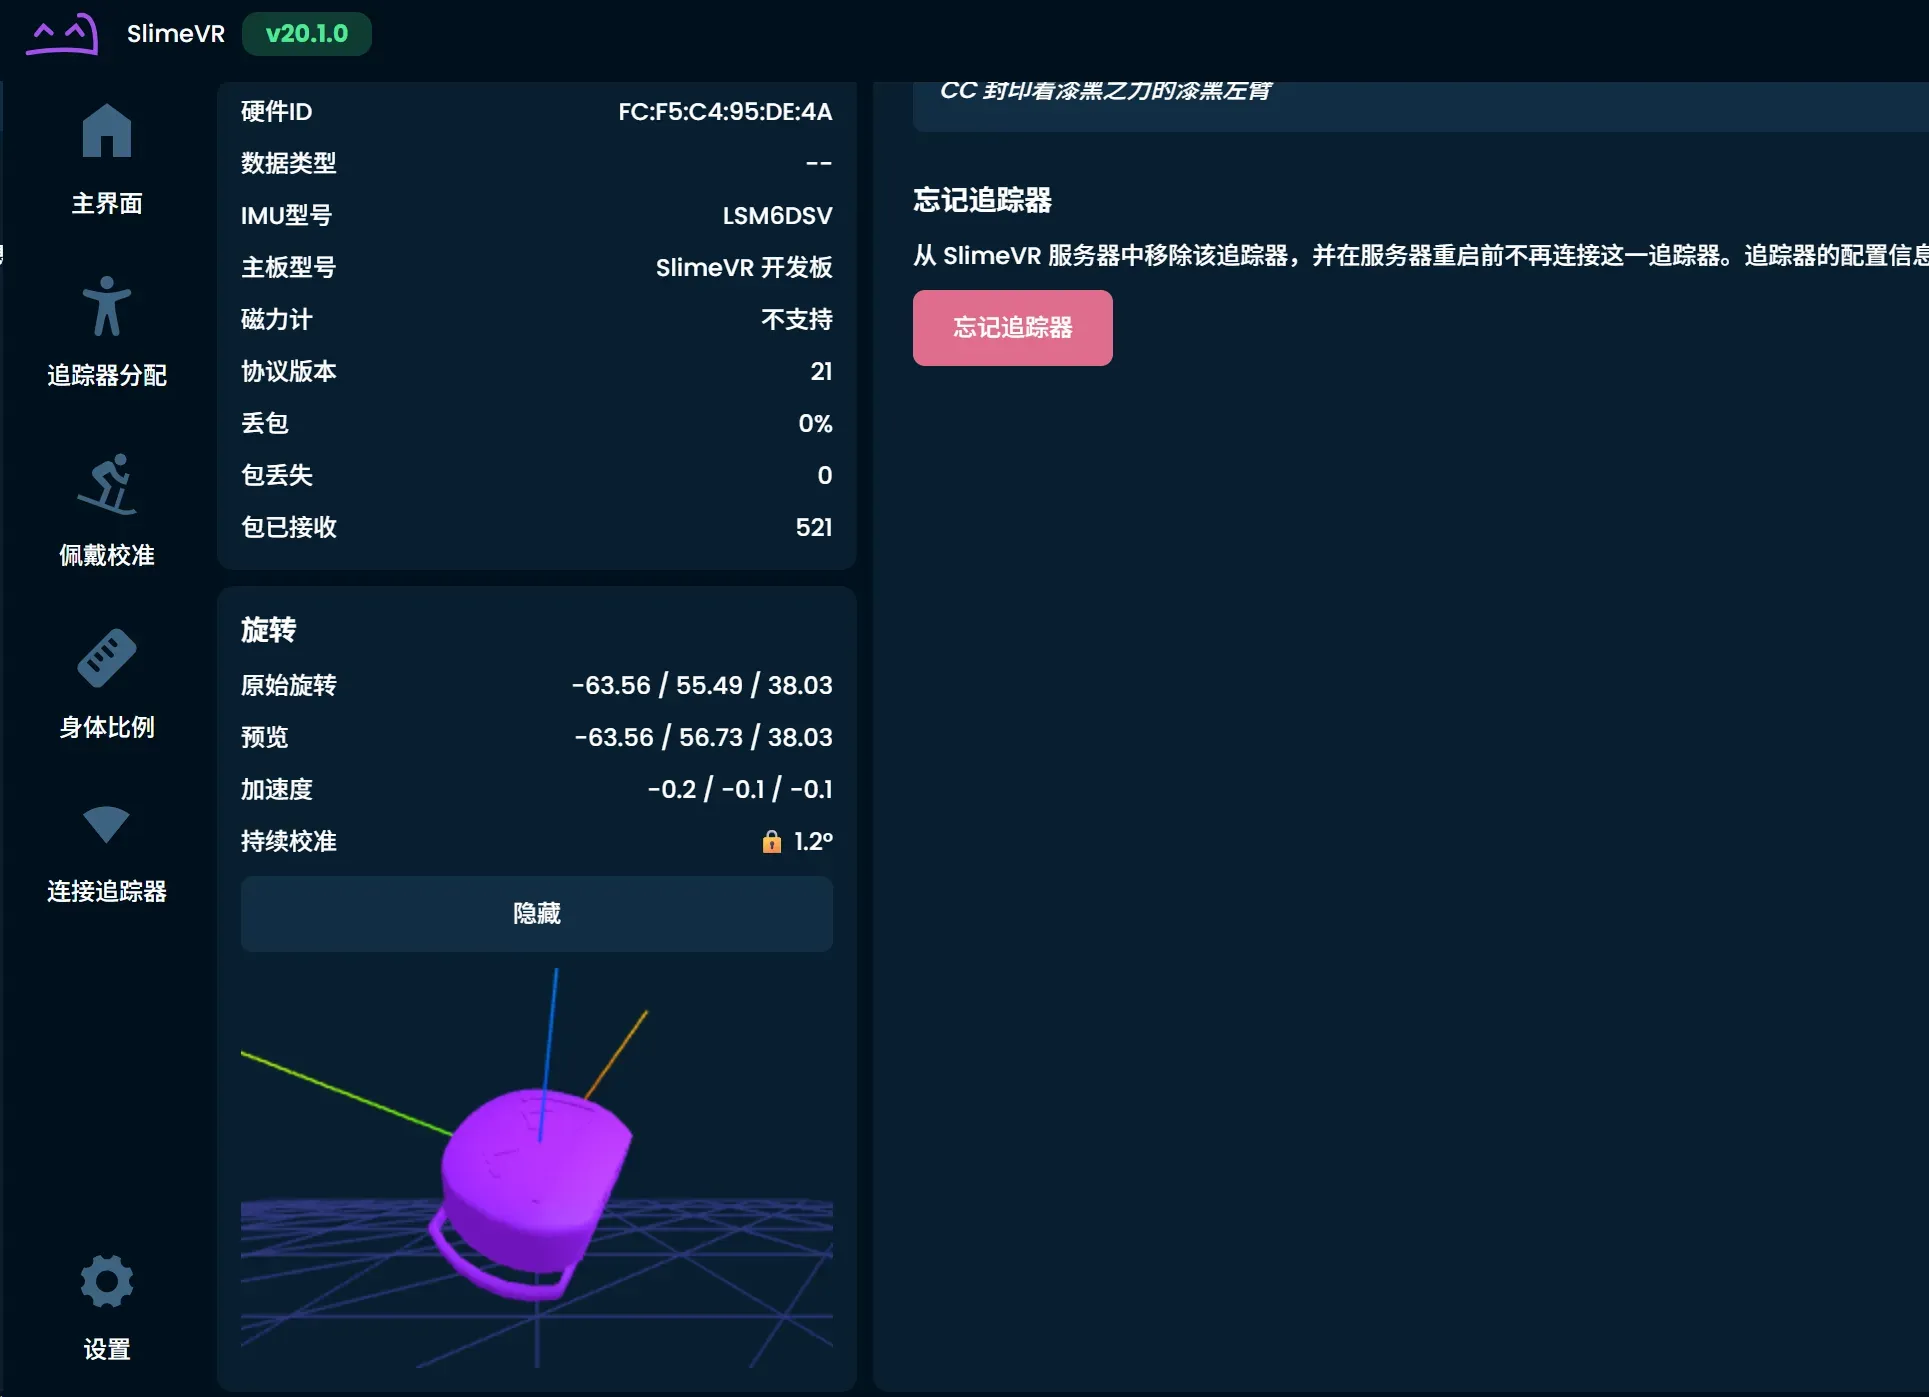Click the lock icon beside 持续校准
The image size is (1929, 1397).
click(x=771, y=842)
